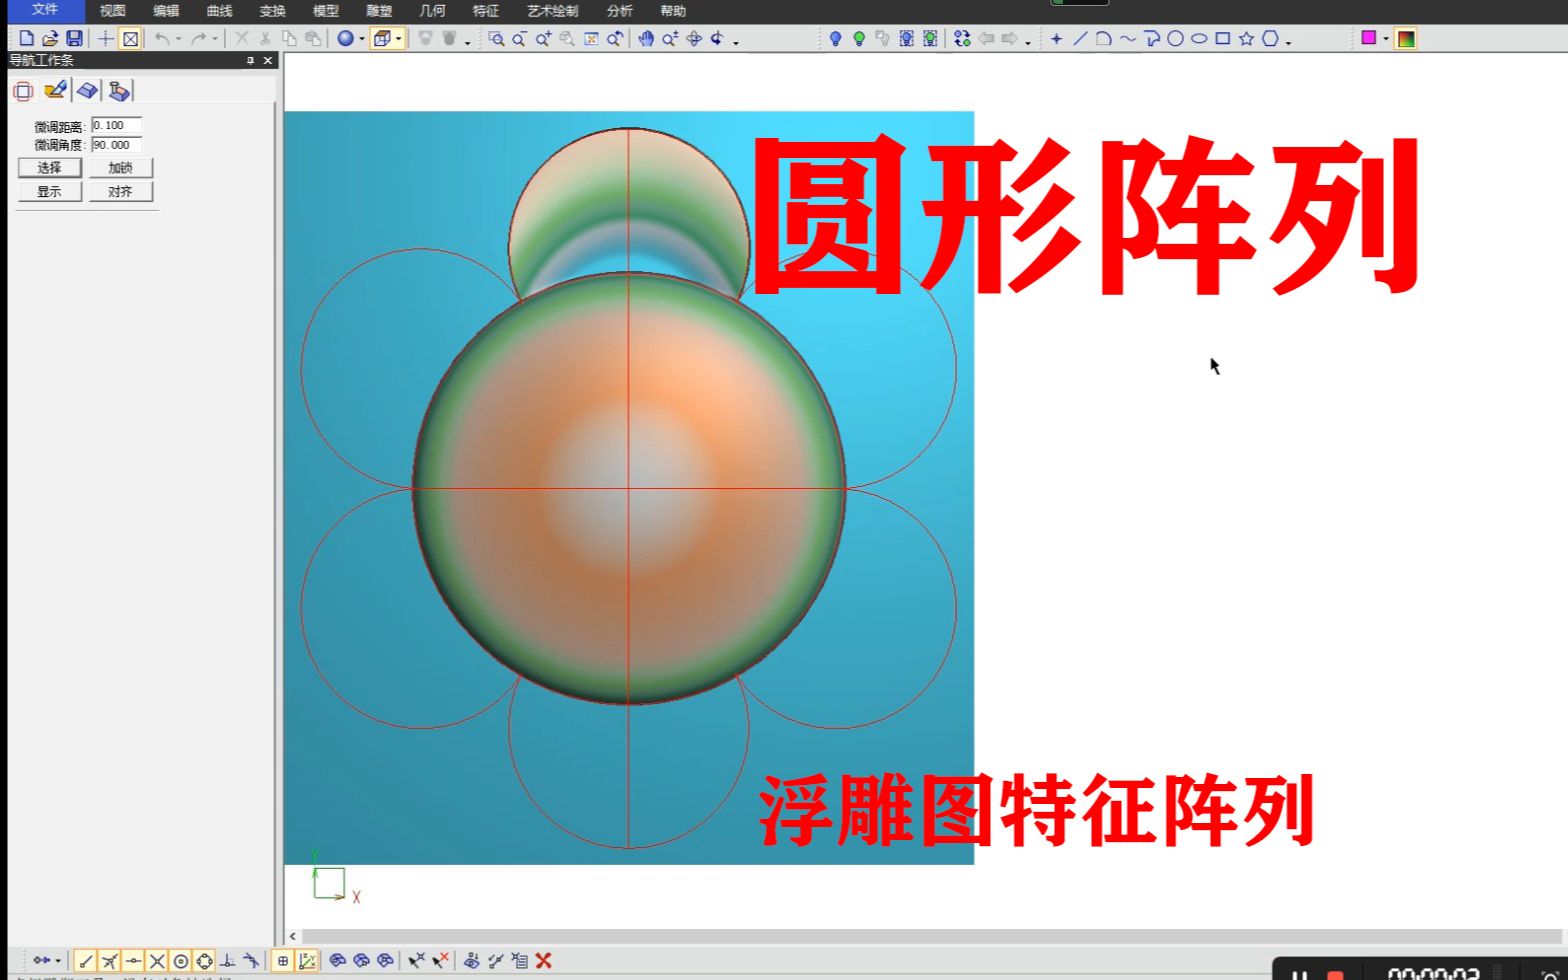This screenshot has height=980, width=1568.
Task: Click the 加锁 button
Action: click(x=121, y=167)
